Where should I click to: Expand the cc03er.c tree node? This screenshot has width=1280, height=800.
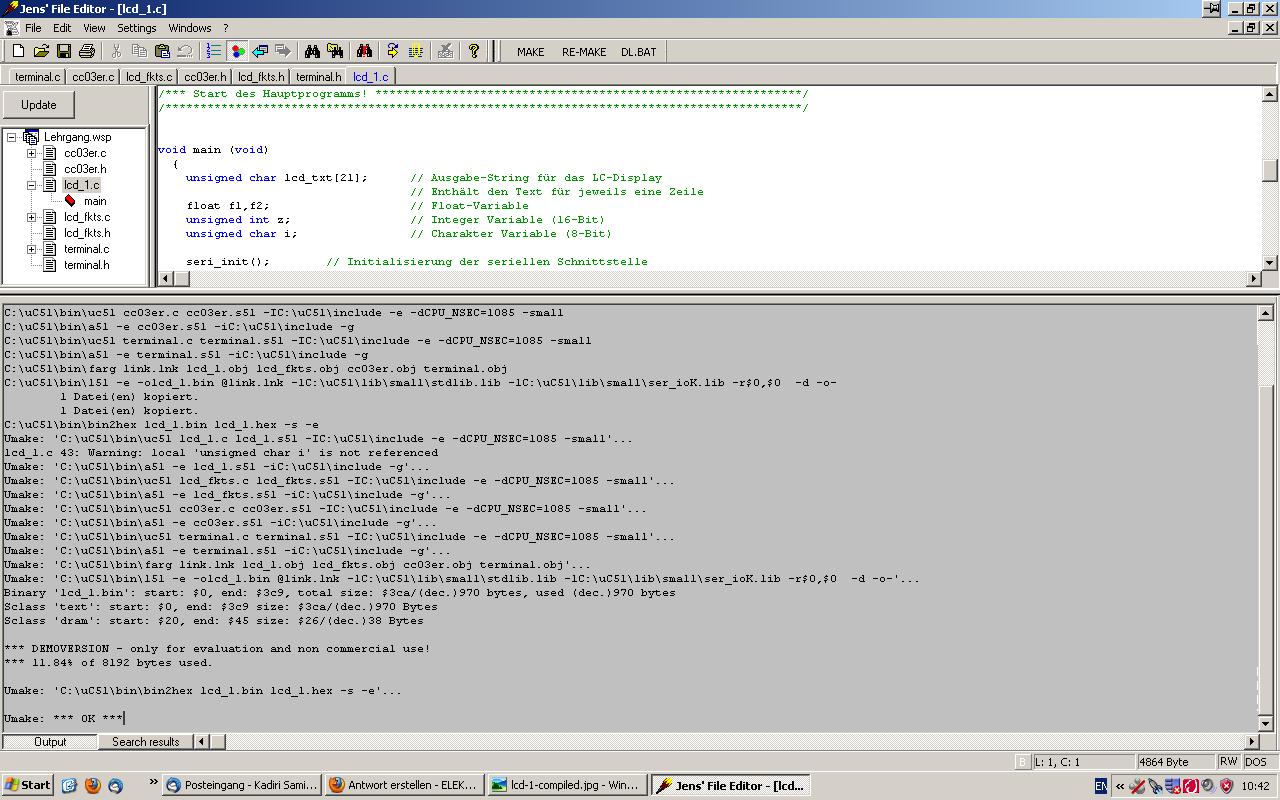tap(31, 153)
